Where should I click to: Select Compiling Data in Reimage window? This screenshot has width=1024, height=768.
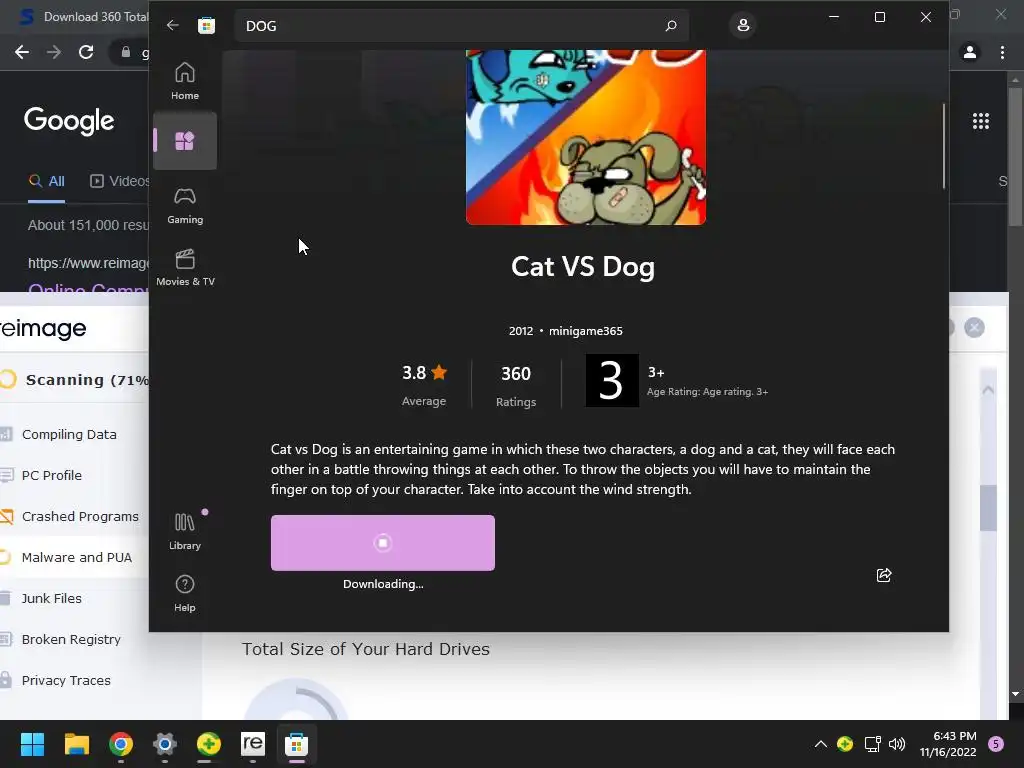pyautogui.click(x=69, y=434)
